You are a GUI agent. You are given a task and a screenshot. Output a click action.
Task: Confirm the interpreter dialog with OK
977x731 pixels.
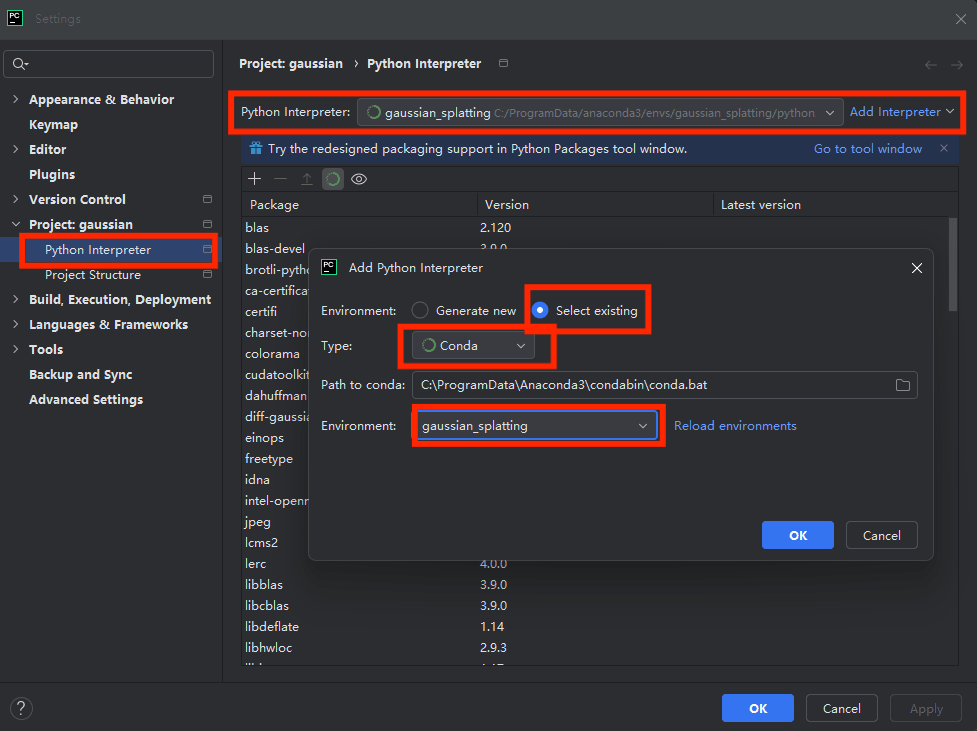797,535
